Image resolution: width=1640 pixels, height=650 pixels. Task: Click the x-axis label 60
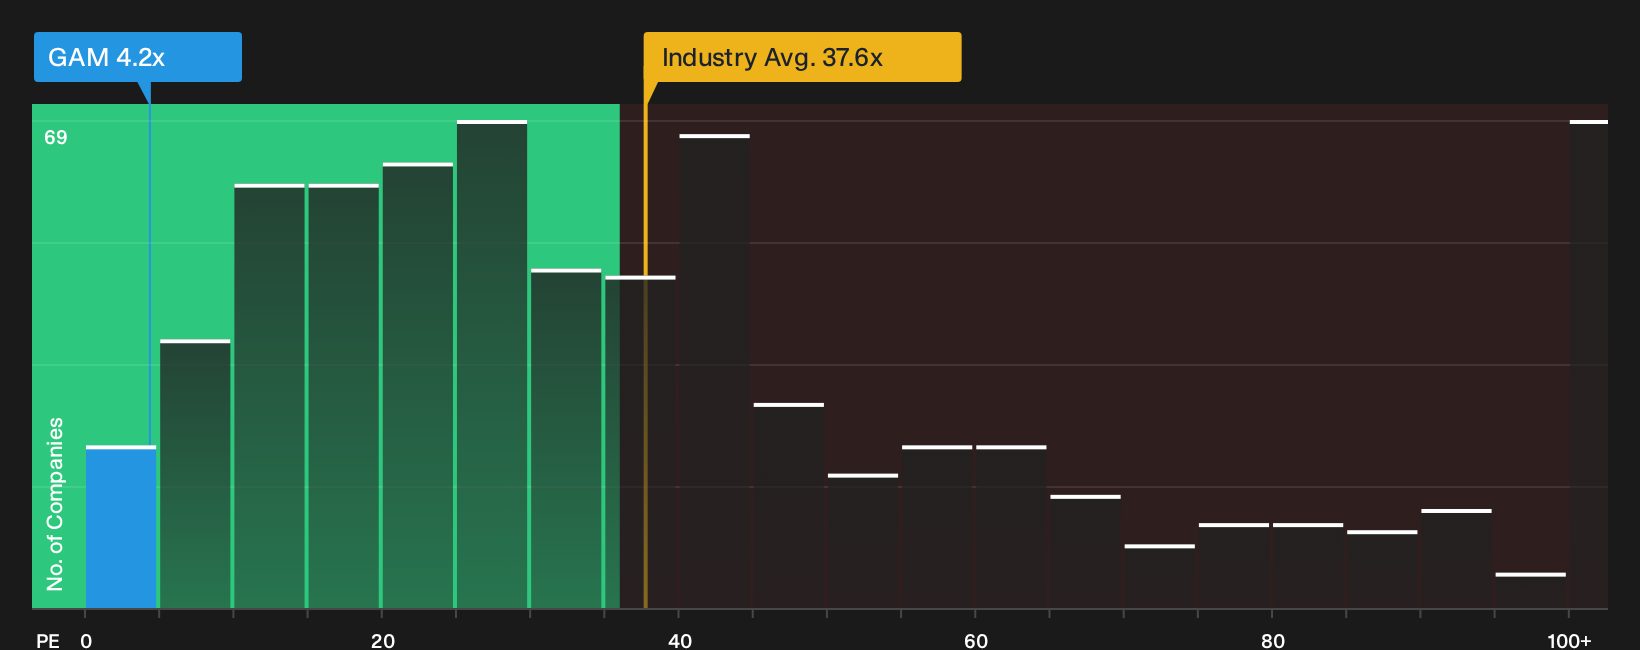tap(976, 641)
